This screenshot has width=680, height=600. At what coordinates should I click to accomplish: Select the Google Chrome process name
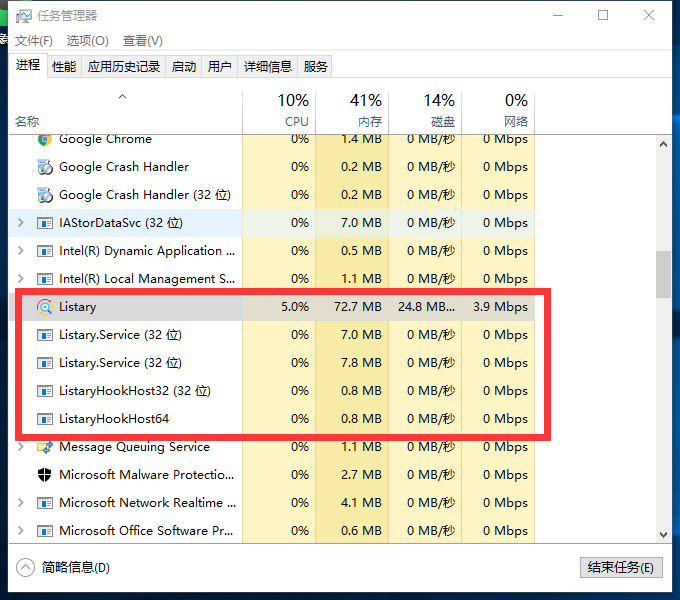(105, 140)
